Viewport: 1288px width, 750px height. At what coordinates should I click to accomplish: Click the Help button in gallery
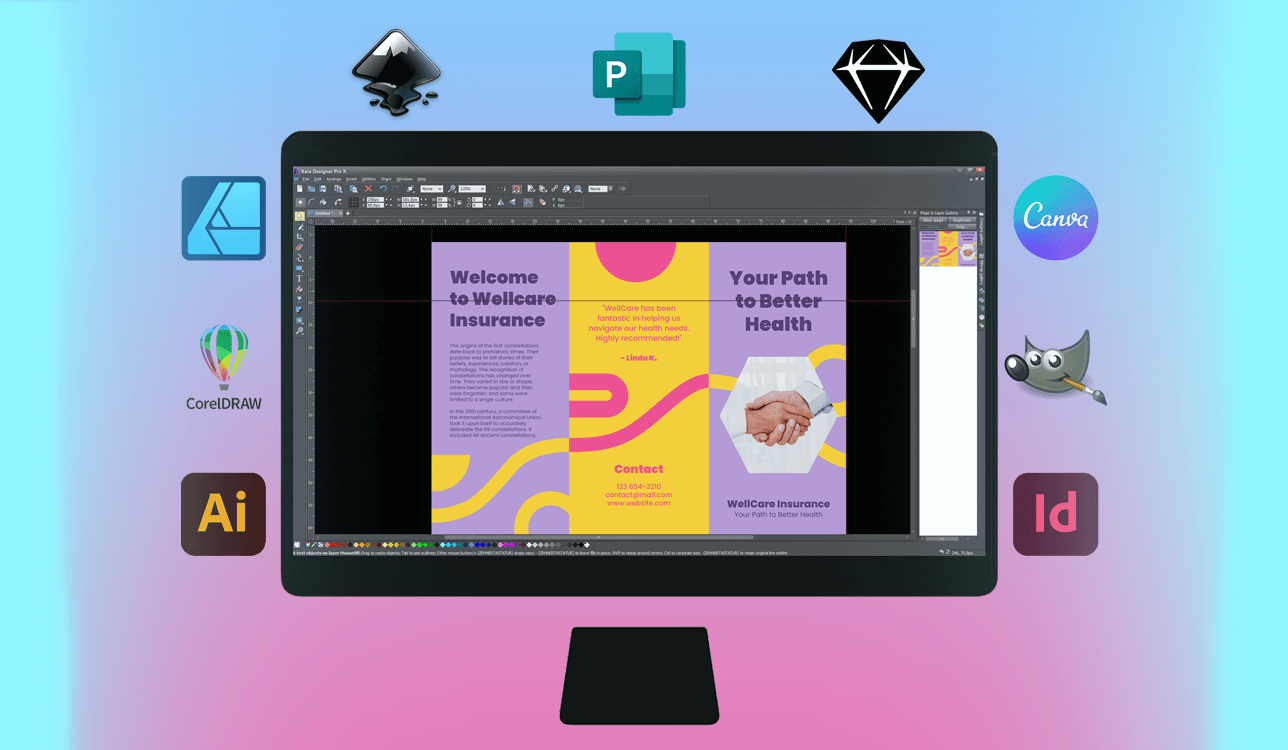(x=962, y=227)
